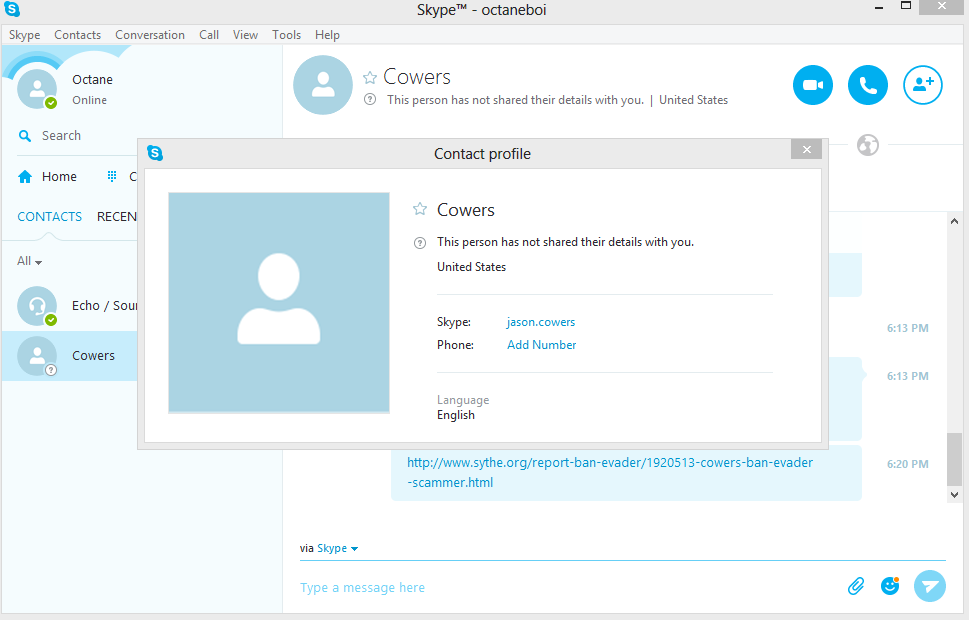Viewport: 969px width, 620px height.
Task: Switch to the RECENT tab
Action: 117,216
